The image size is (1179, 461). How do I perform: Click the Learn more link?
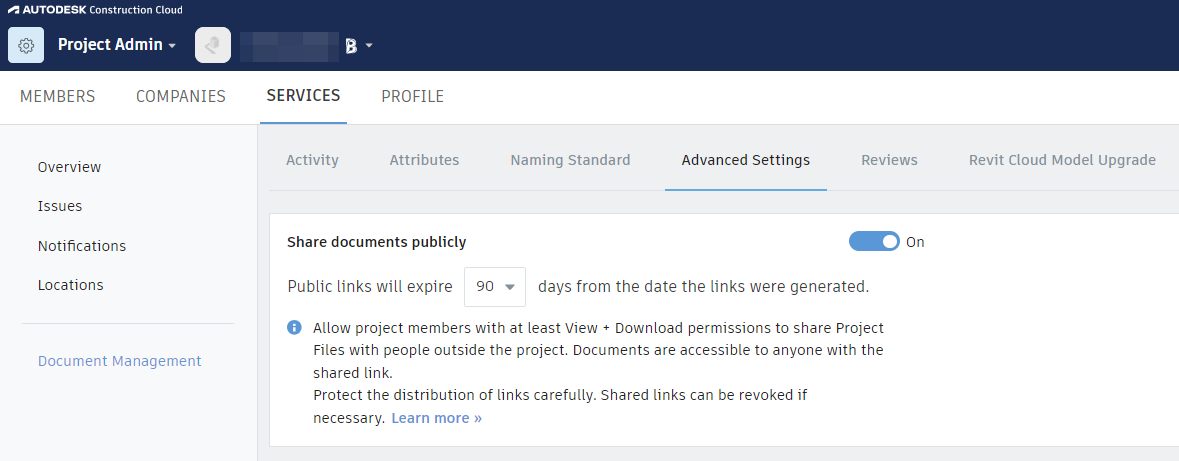[x=436, y=418]
